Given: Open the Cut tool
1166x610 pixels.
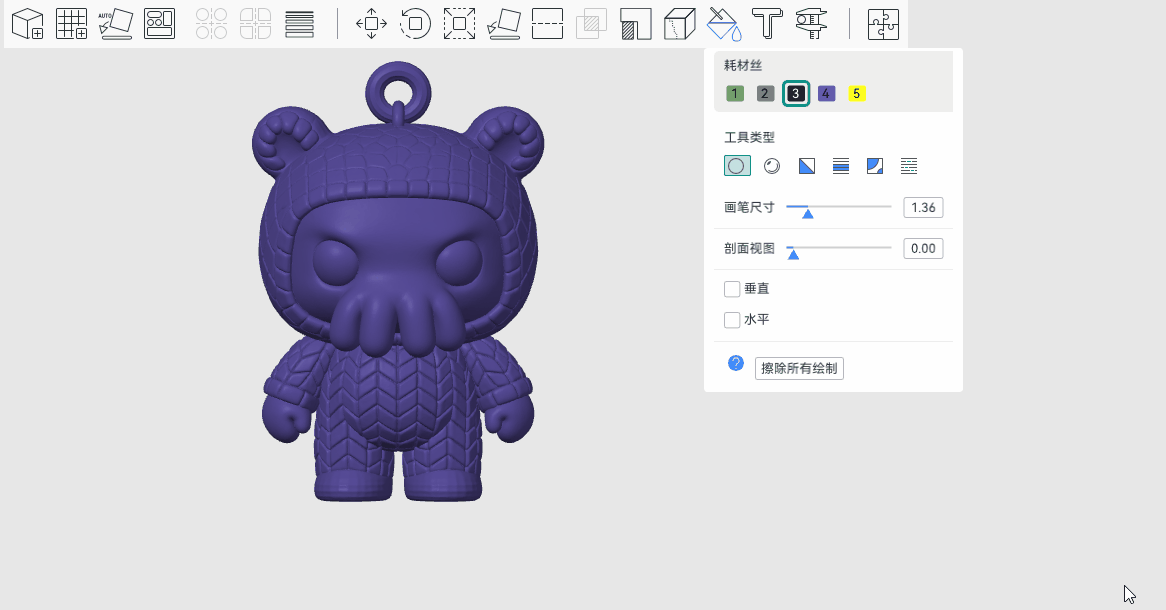Looking at the screenshot, I should (x=547, y=24).
